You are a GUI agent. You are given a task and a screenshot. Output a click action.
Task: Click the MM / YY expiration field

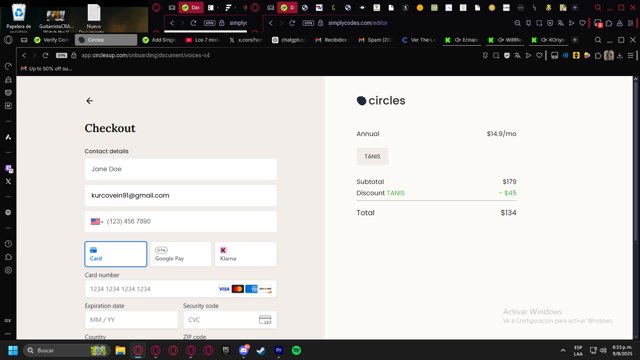click(x=131, y=320)
